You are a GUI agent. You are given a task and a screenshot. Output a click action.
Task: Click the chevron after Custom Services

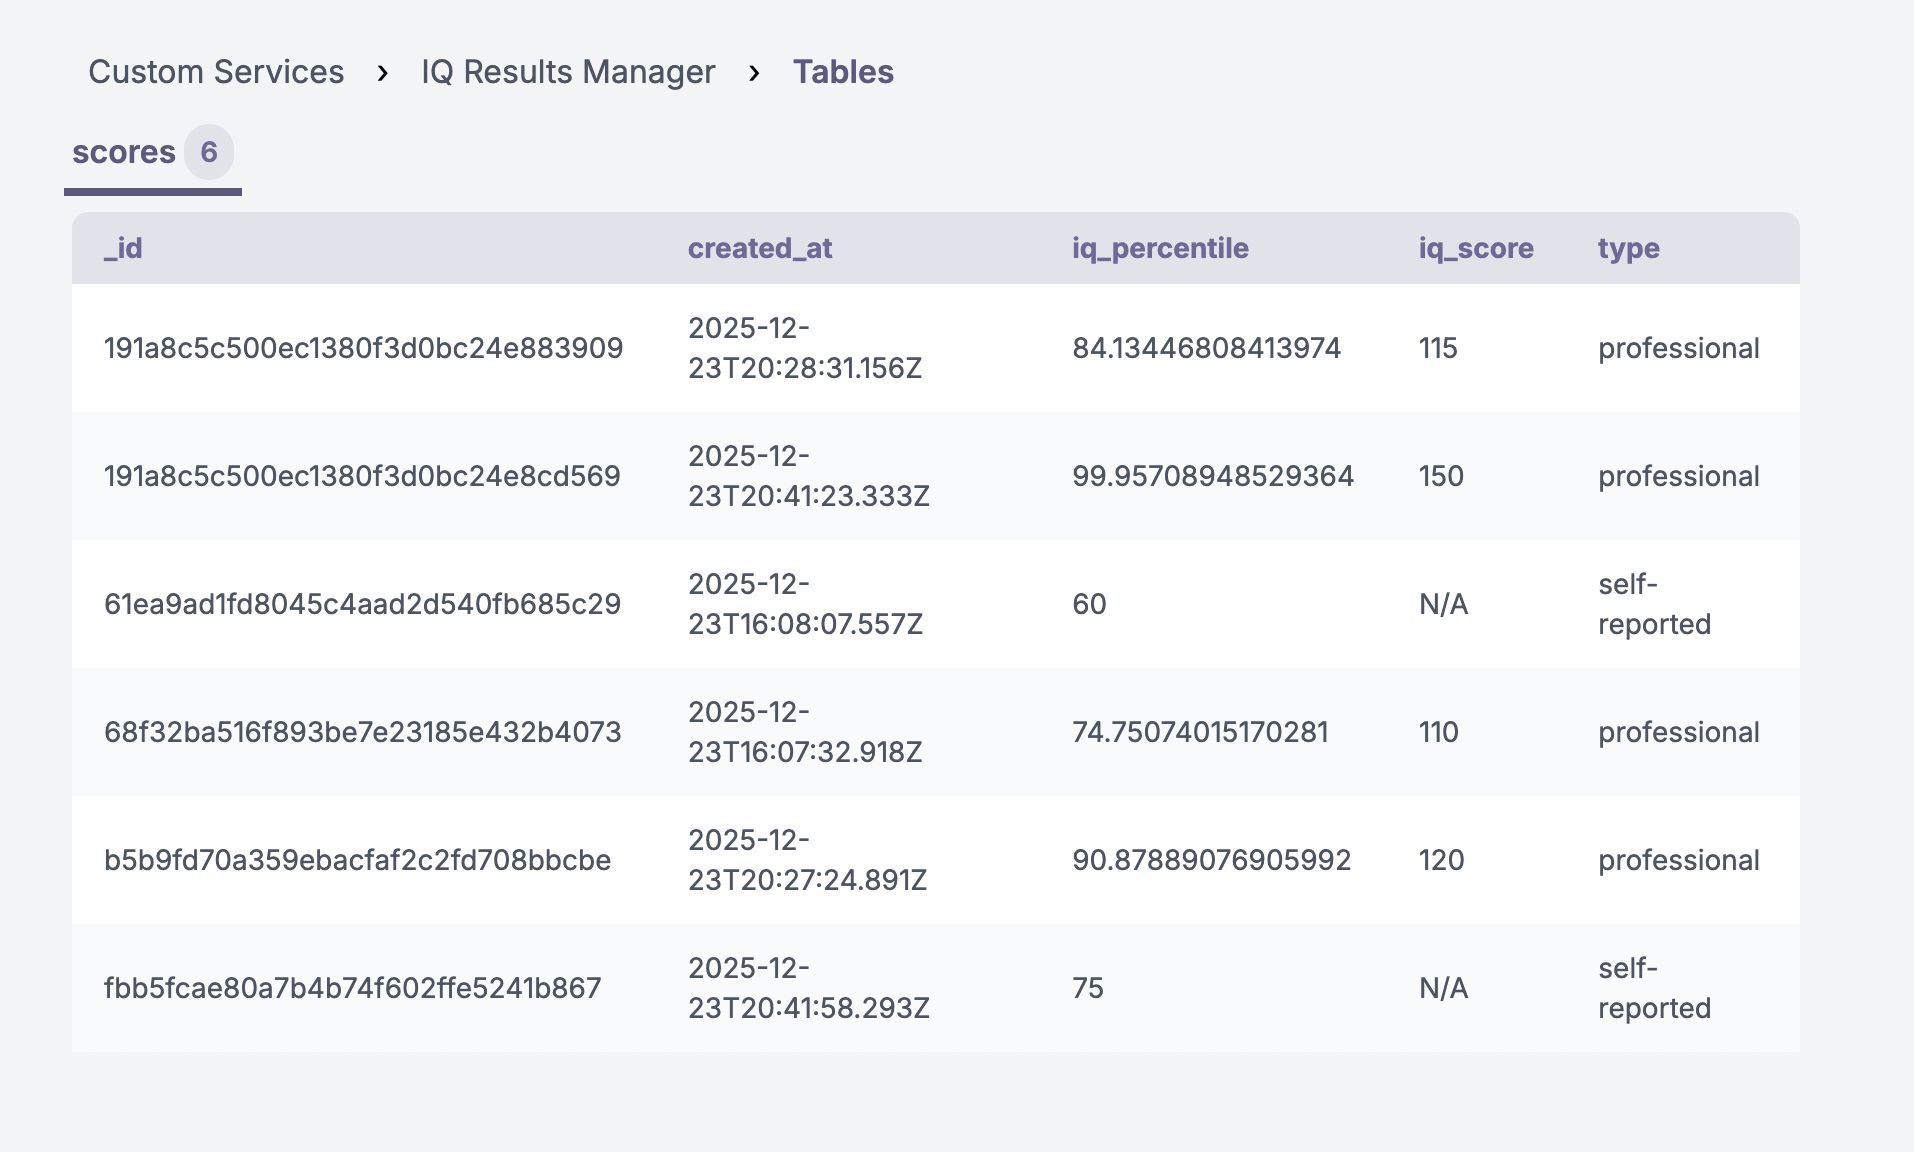pyautogui.click(x=383, y=71)
